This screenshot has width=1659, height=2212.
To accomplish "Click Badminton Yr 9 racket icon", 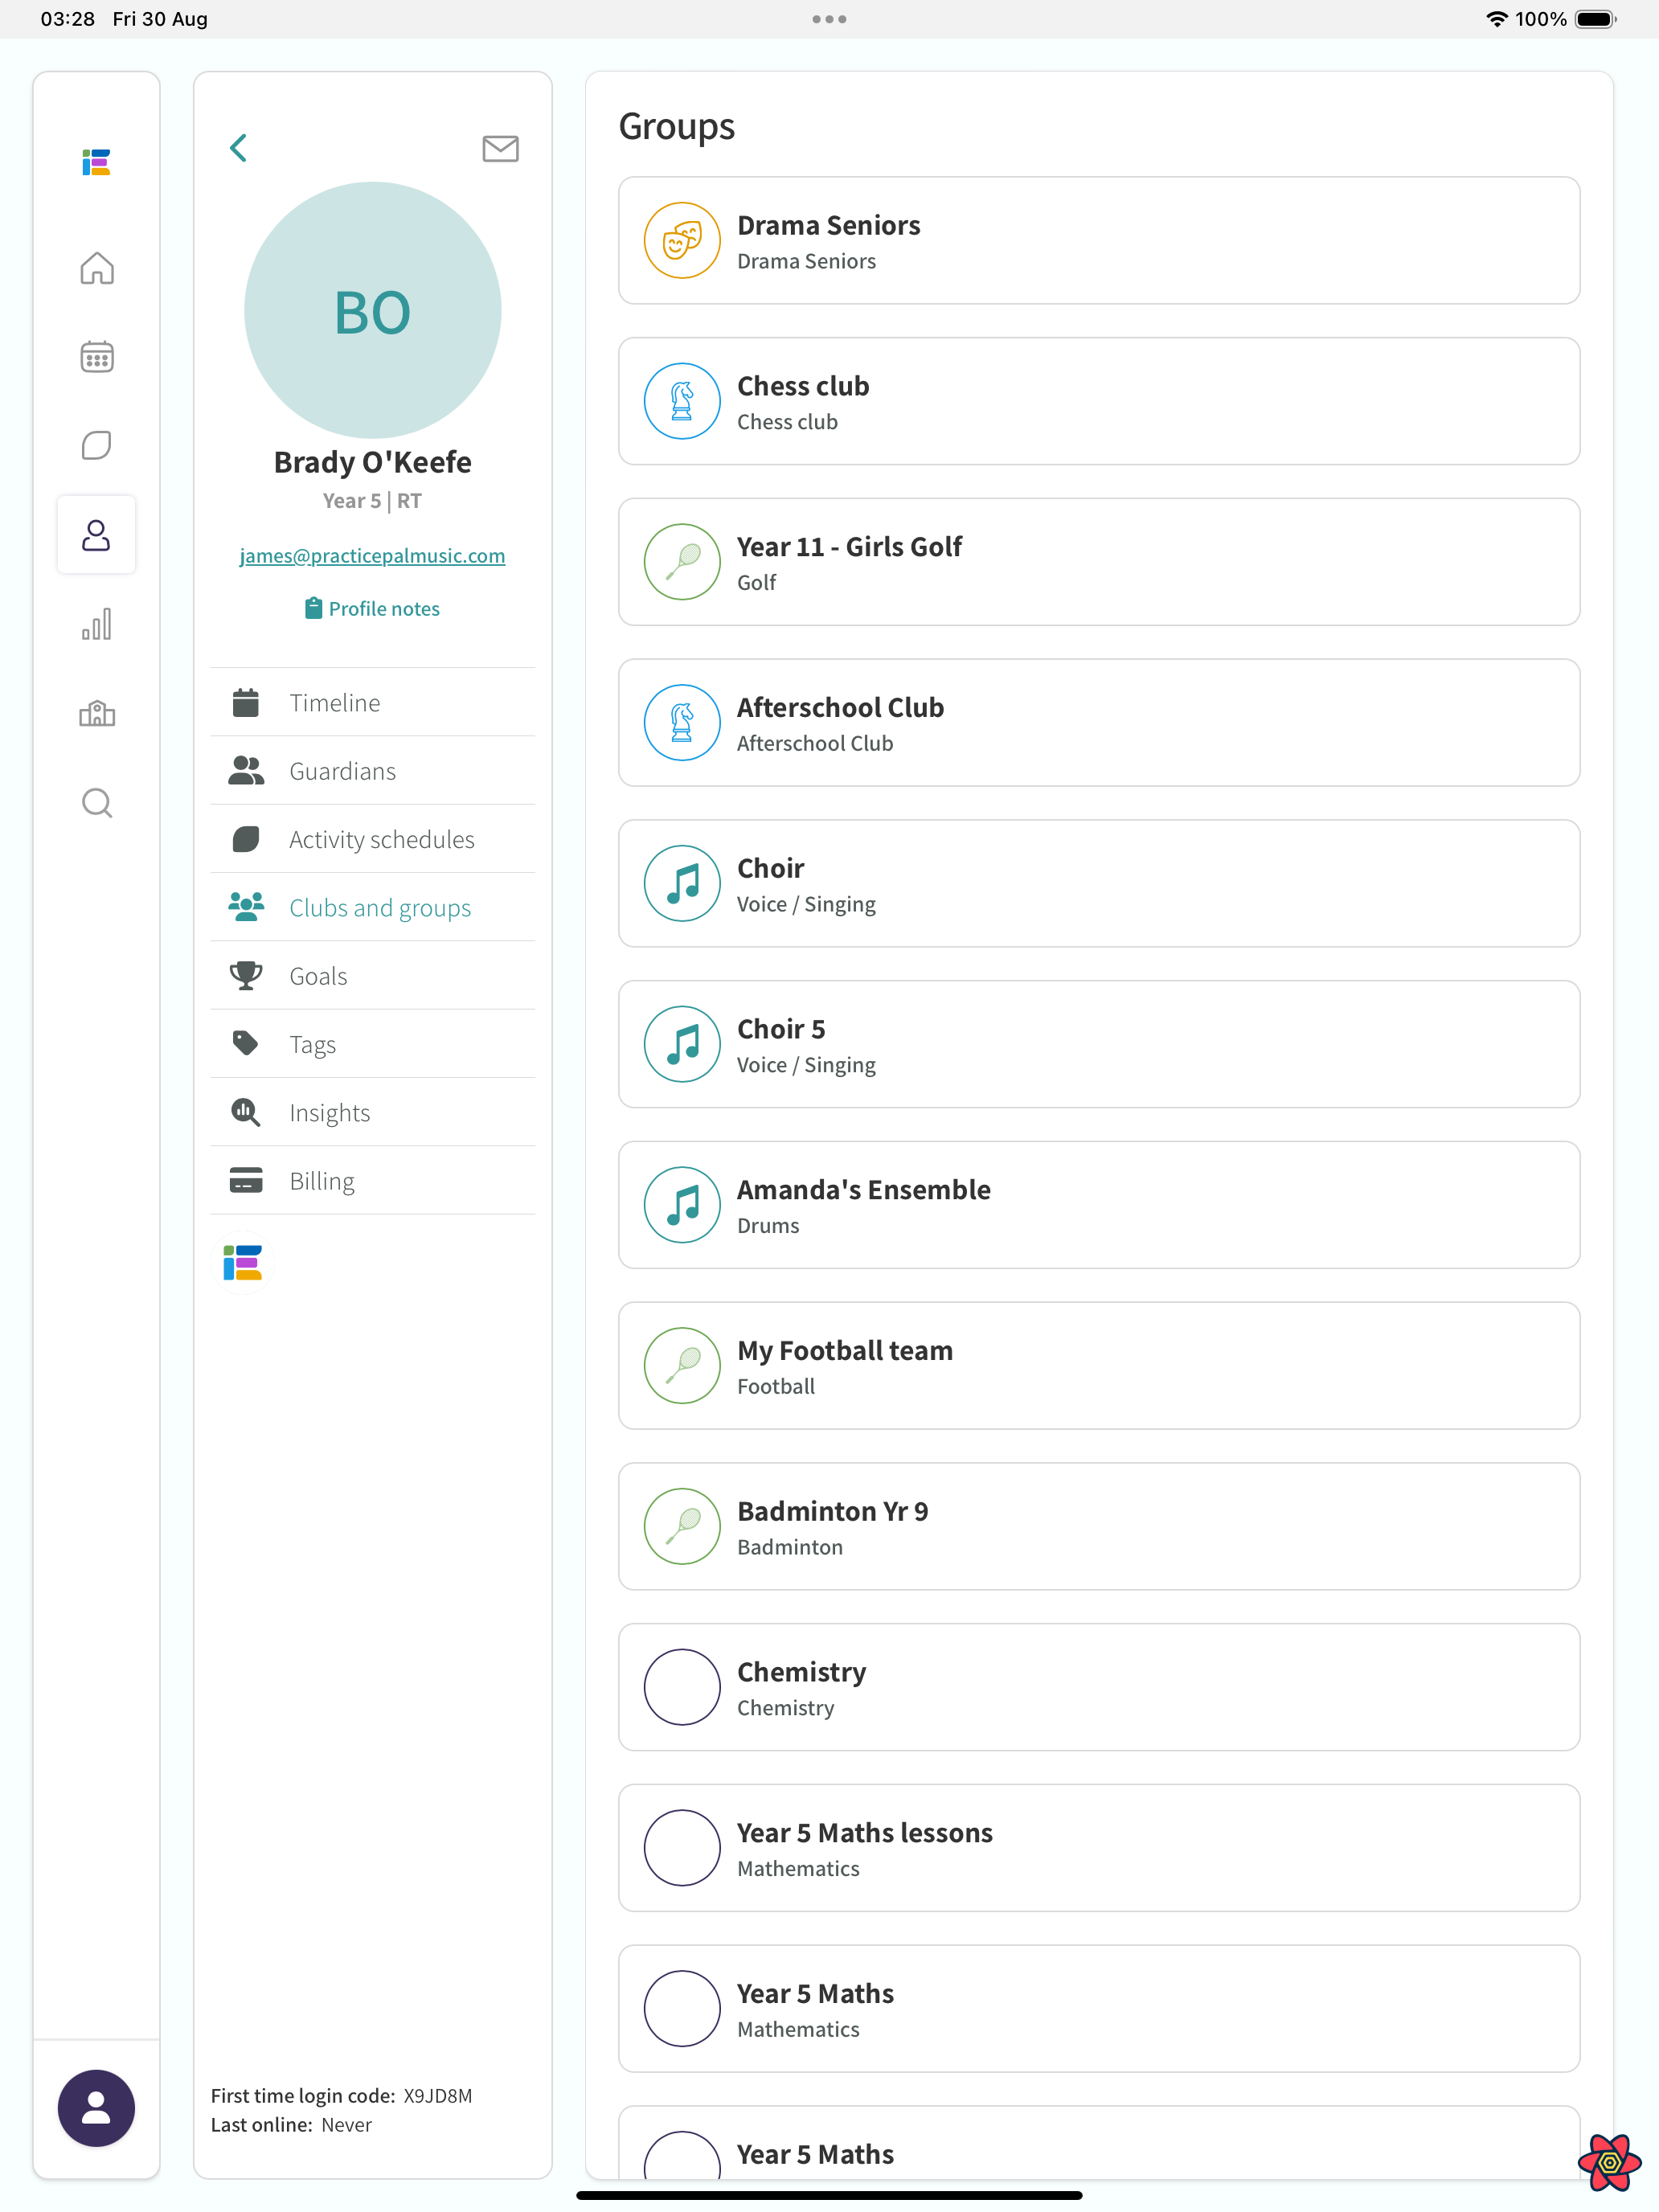I will coord(682,1527).
